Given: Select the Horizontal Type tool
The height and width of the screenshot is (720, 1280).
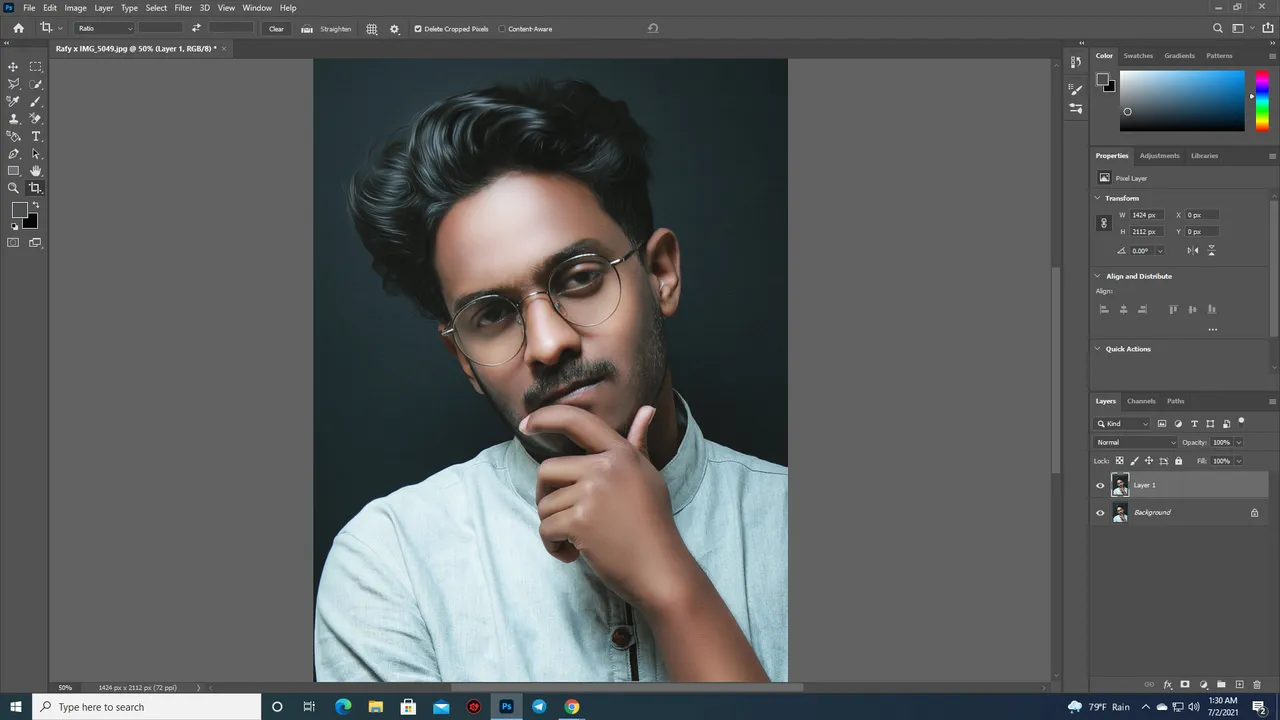Looking at the screenshot, I should (x=36, y=136).
